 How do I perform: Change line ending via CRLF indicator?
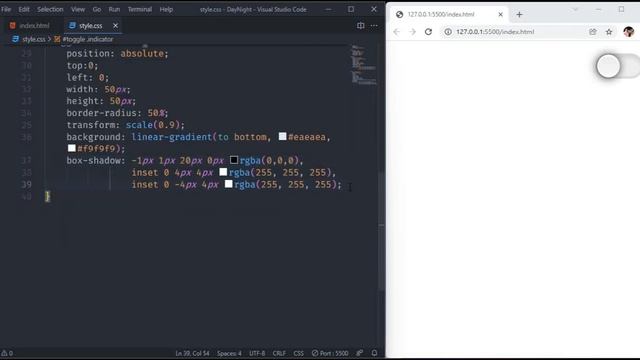pyautogui.click(x=279, y=353)
